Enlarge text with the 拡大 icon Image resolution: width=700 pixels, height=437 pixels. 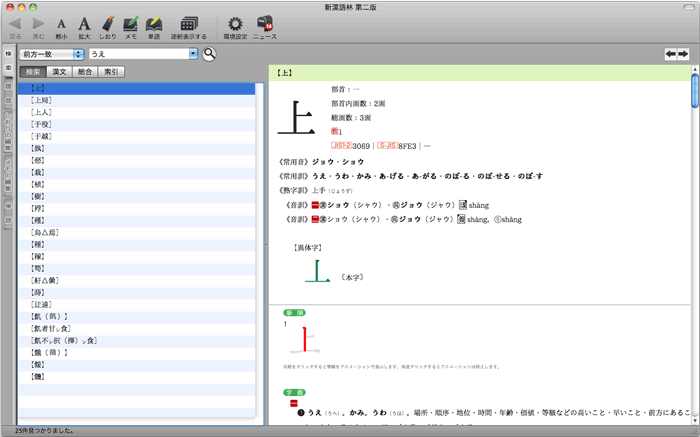pyautogui.click(x=84, y=24)
